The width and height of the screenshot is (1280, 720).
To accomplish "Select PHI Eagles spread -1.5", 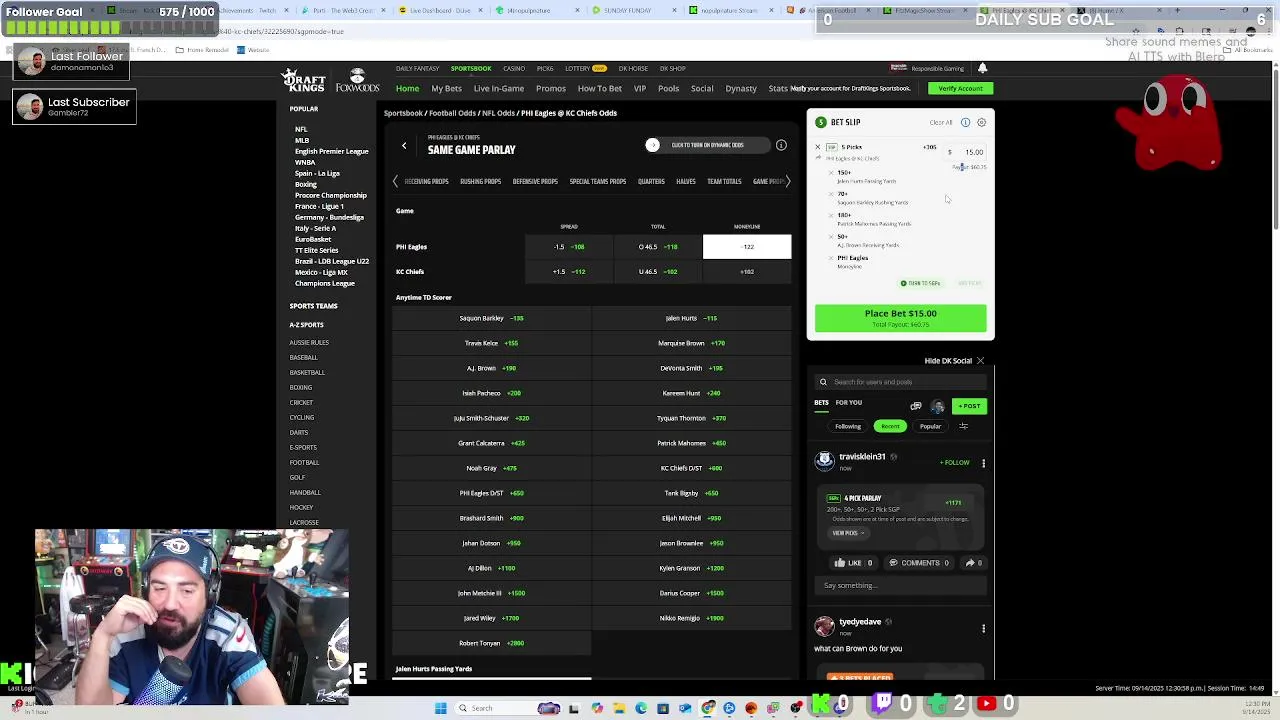I will (569, 246).
